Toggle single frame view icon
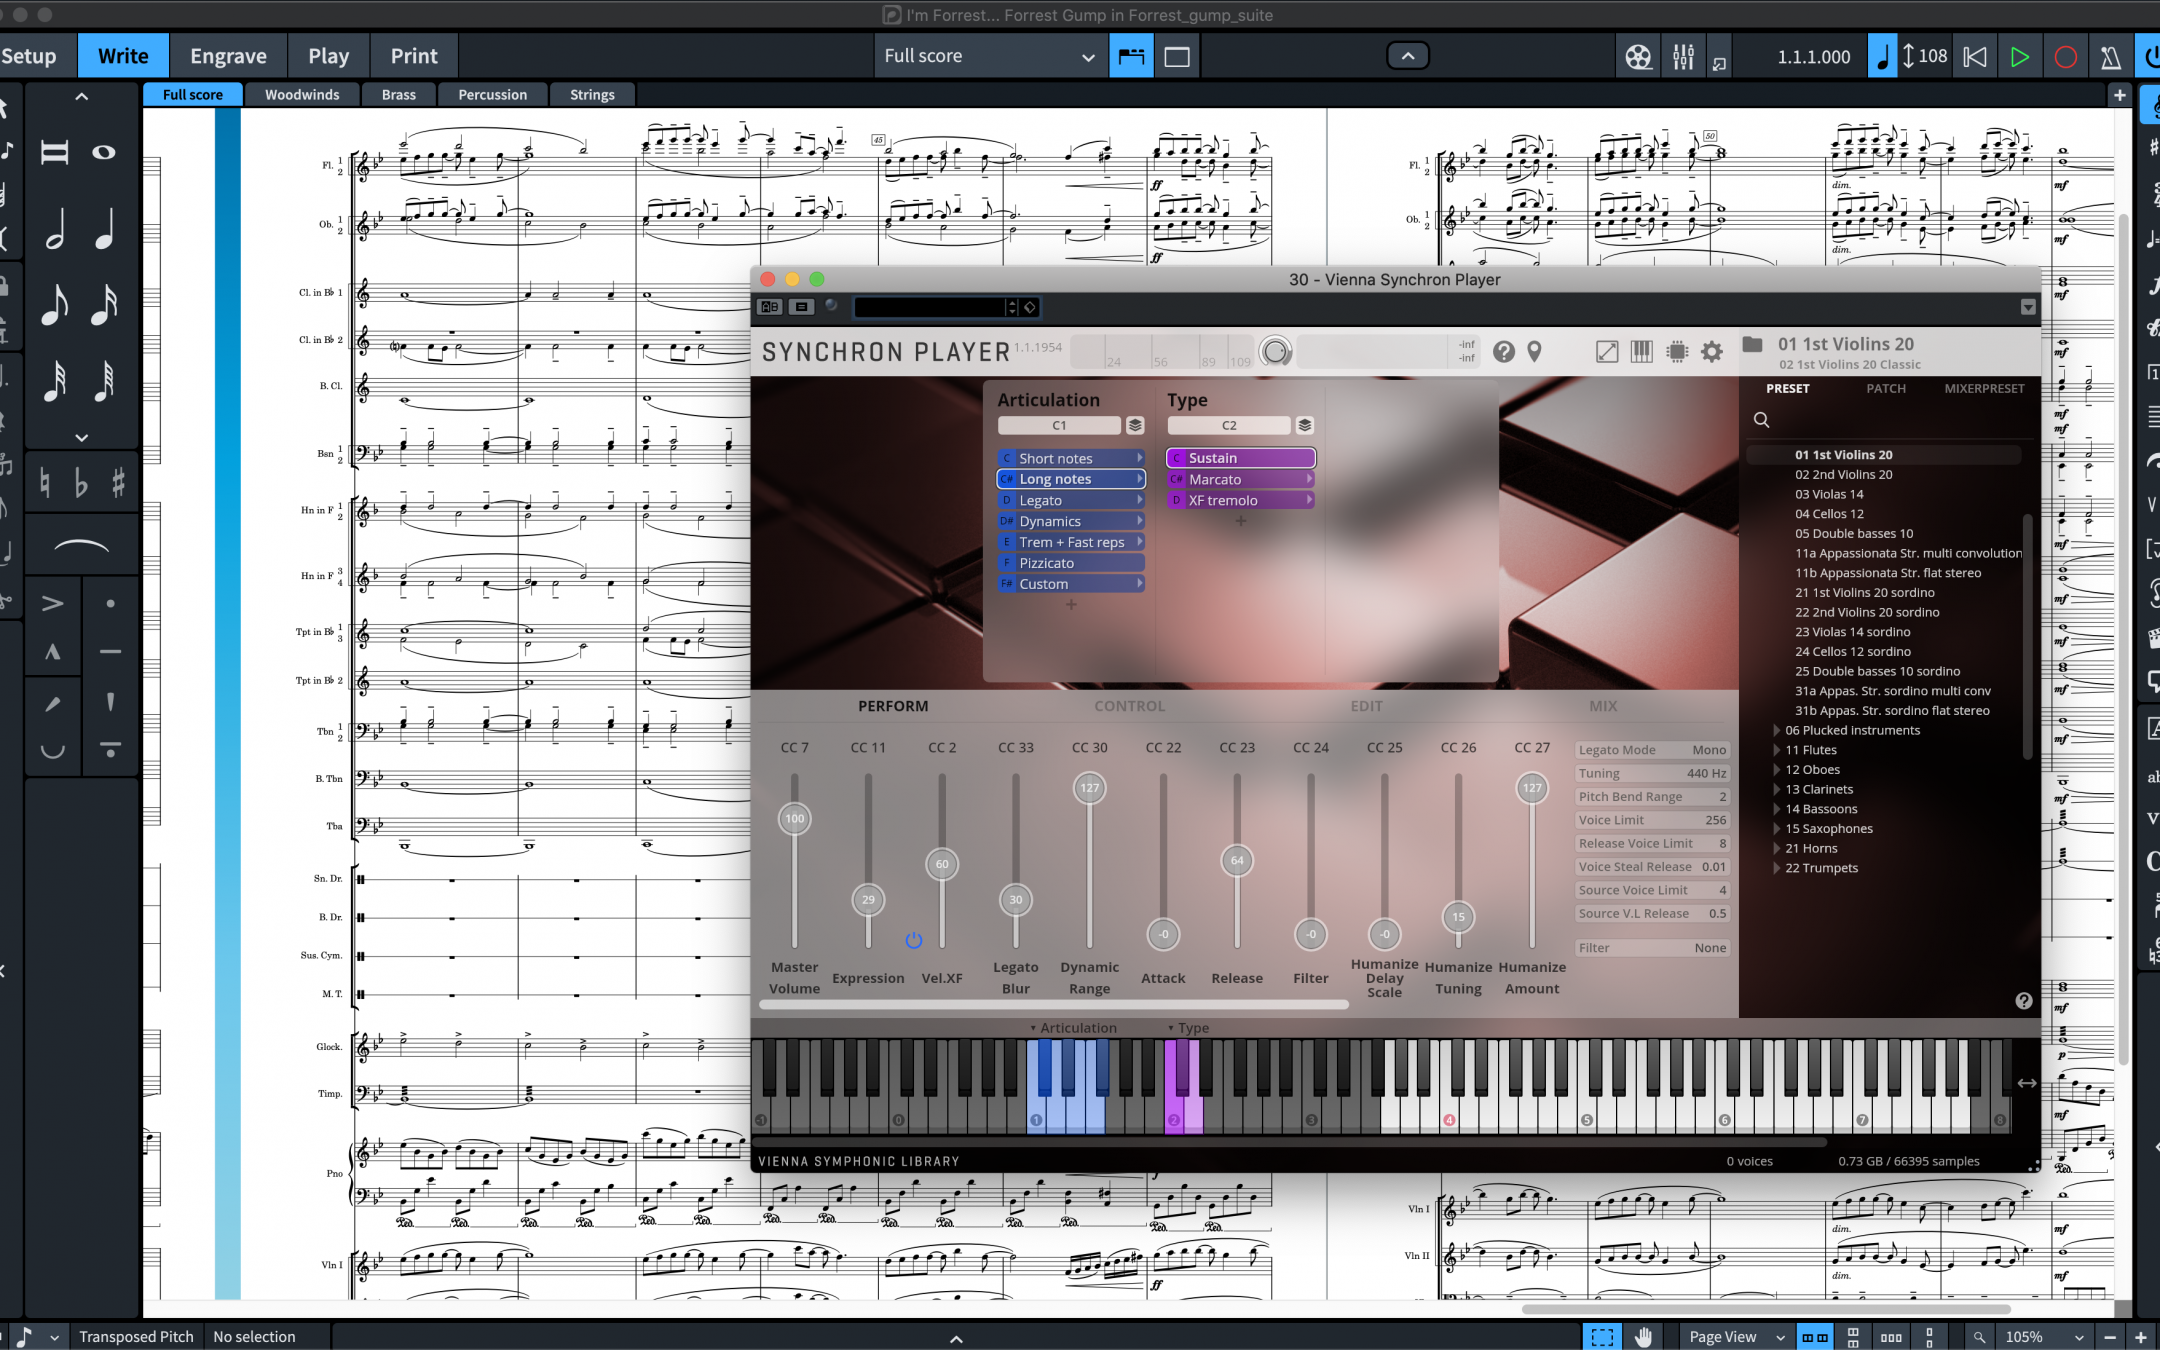The width and height of the screenshot is (2160, 1350). 1177,57
